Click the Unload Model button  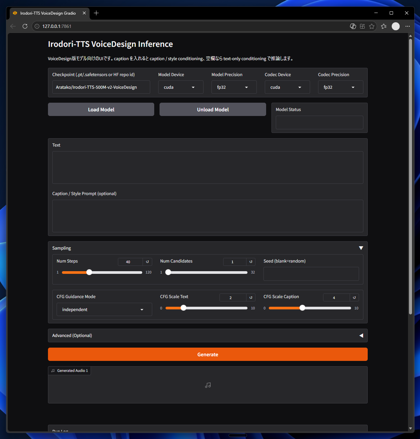213,109
